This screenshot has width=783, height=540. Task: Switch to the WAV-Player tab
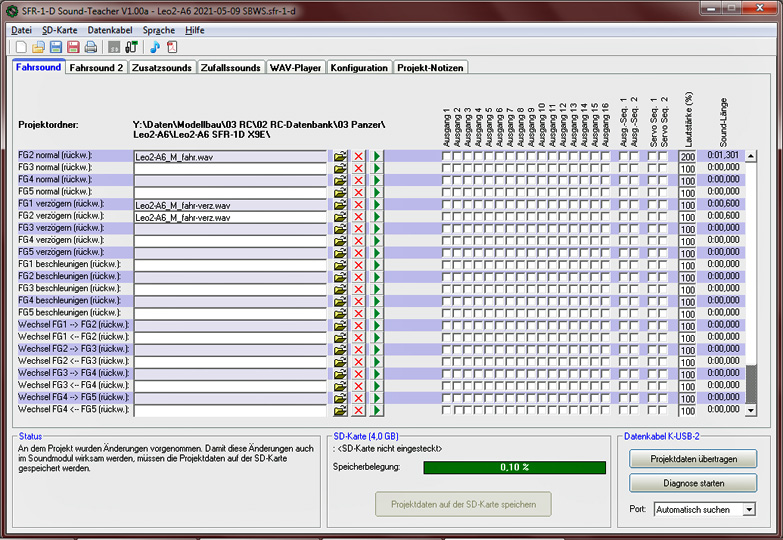click(295, 68)
